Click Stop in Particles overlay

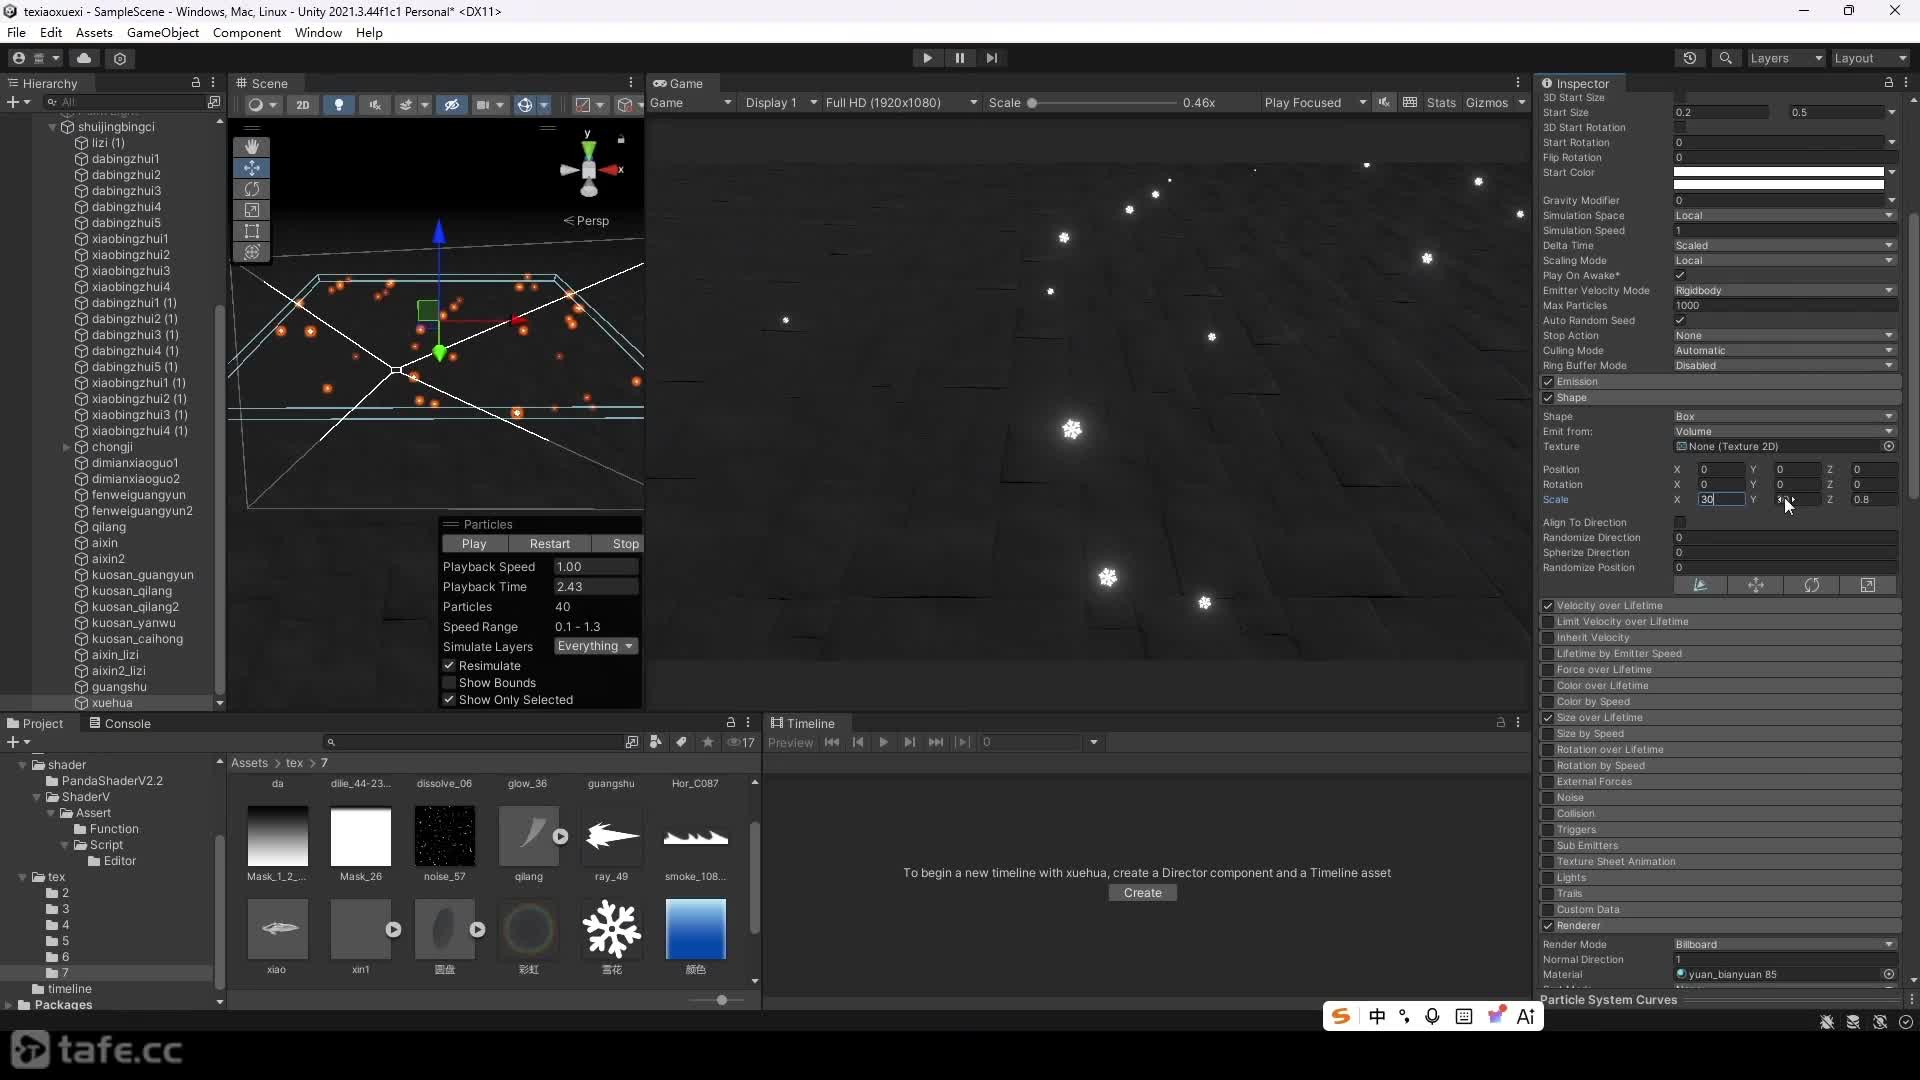click(x=625, y=544)
